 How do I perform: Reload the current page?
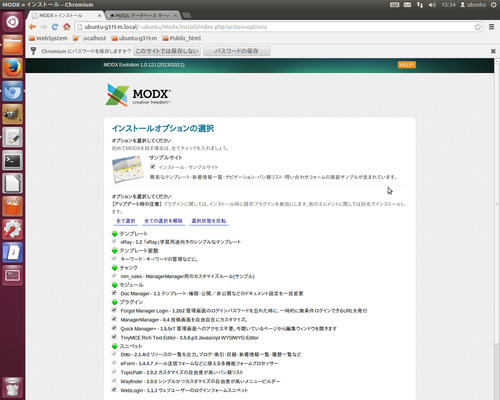pos(55,27)
